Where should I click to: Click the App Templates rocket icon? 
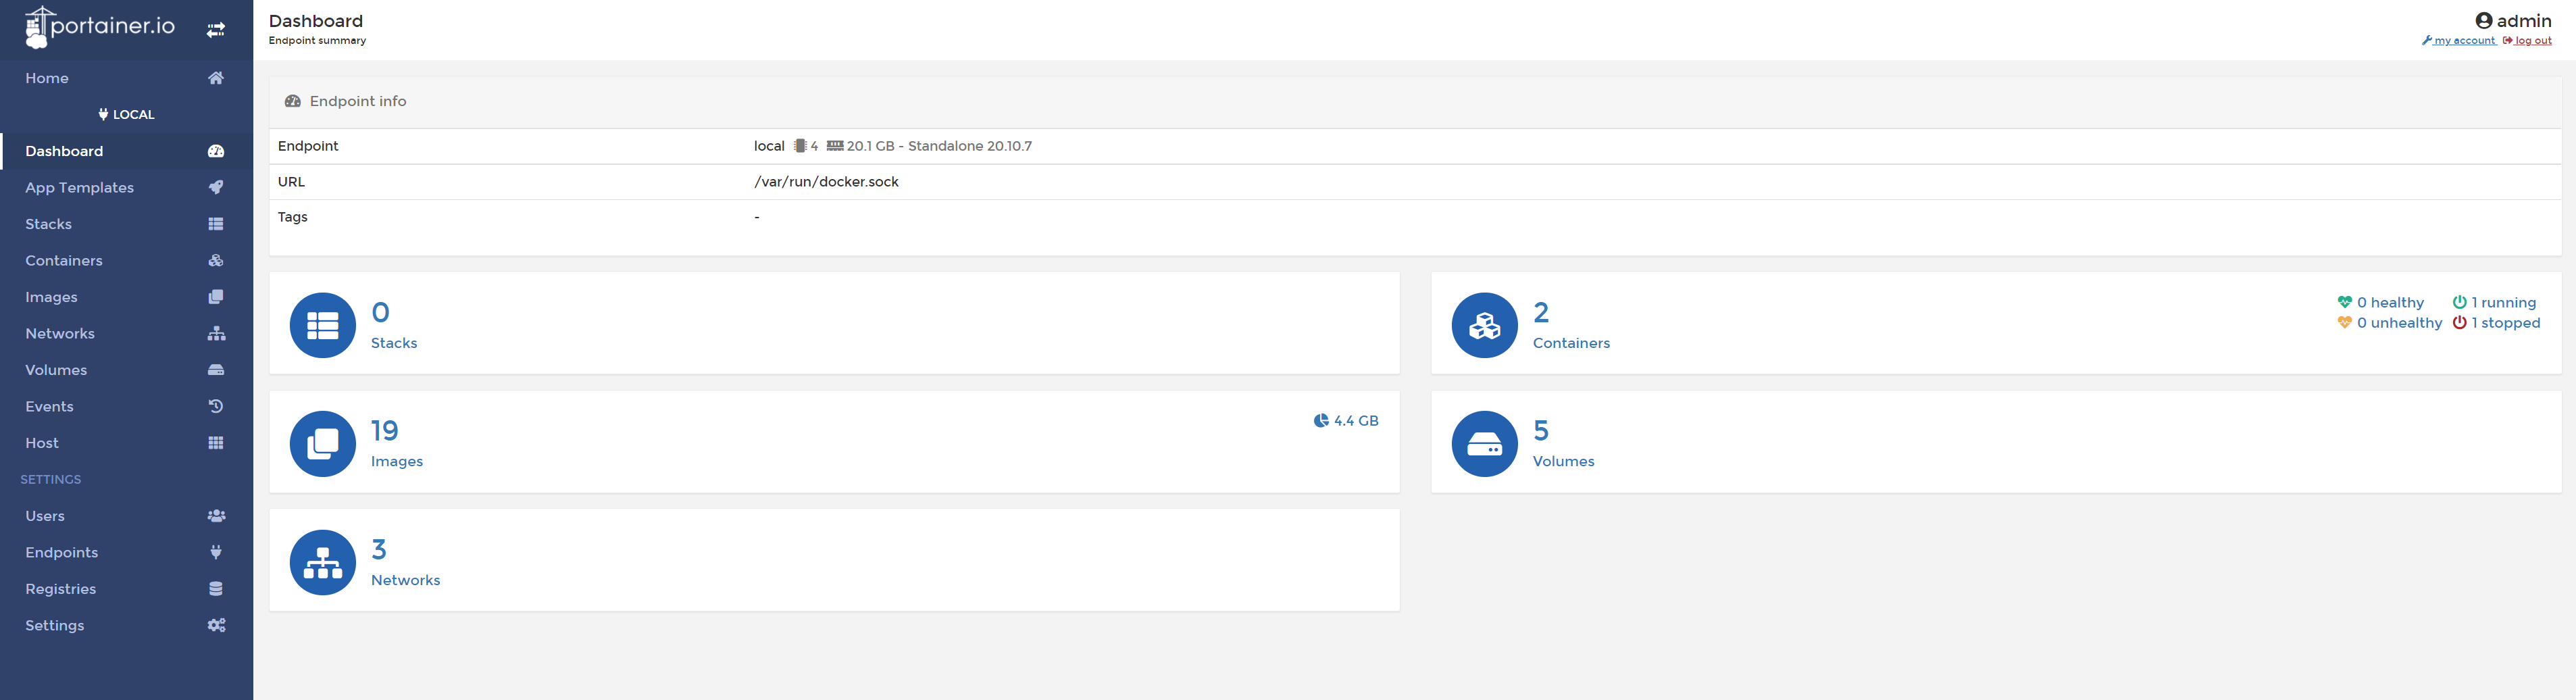click(216, 187)
